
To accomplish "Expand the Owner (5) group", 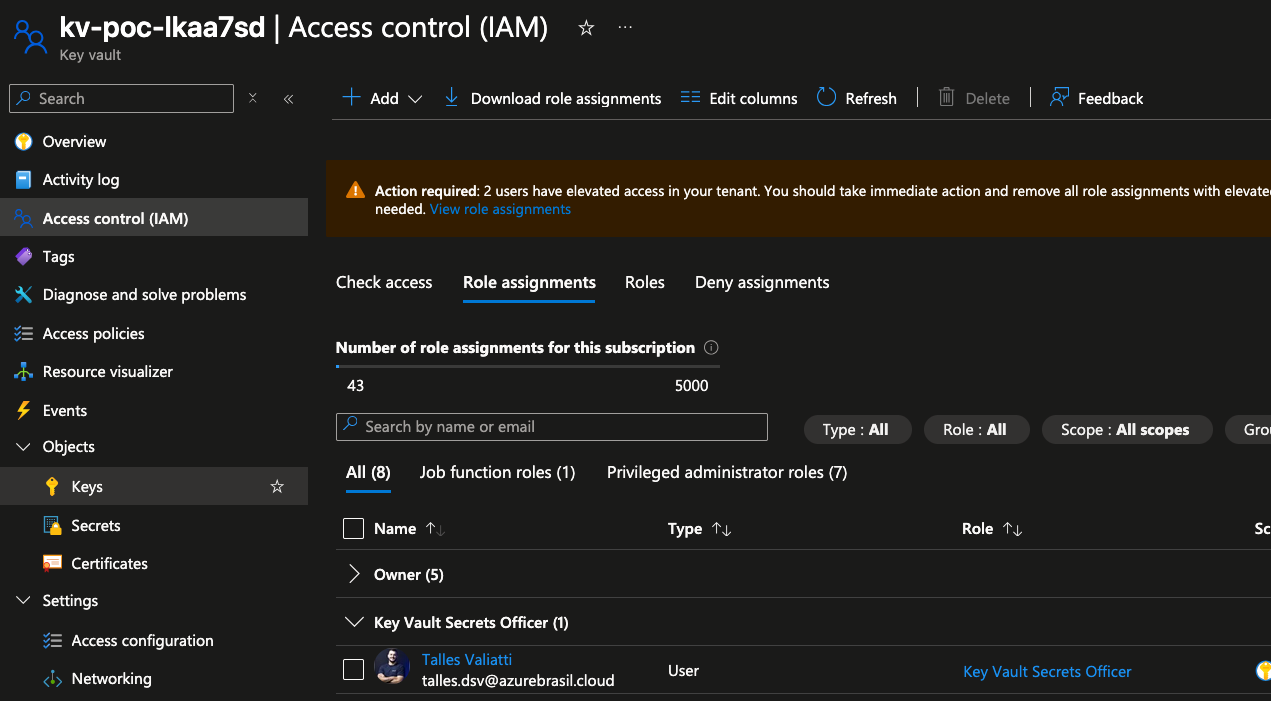I will tap(354, 574).
